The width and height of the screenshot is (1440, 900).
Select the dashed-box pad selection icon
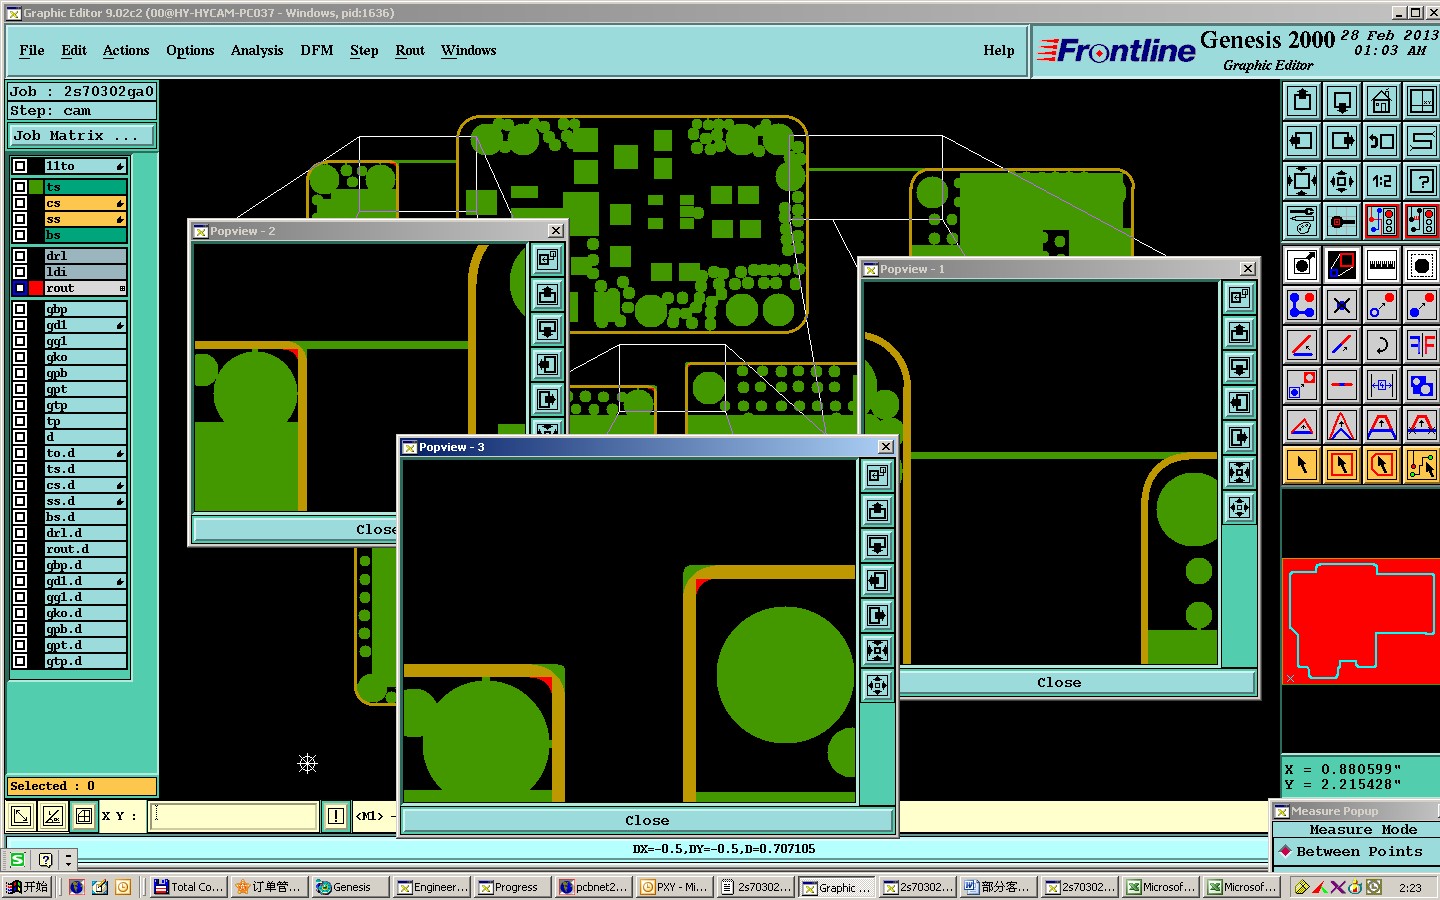click(x=1422, y=265)
